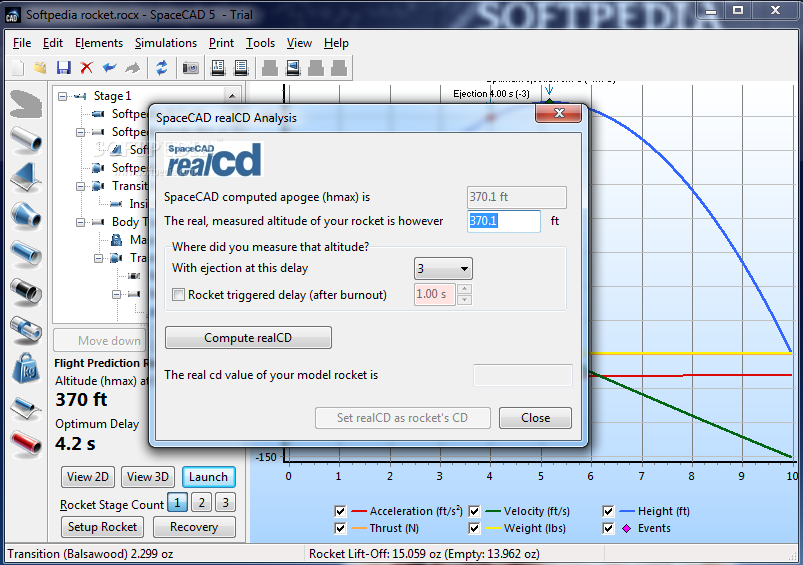Toggle the Height (ft) graph checkbox
The height and width of the screenshot is (565, 803).
tap(608, 511)
